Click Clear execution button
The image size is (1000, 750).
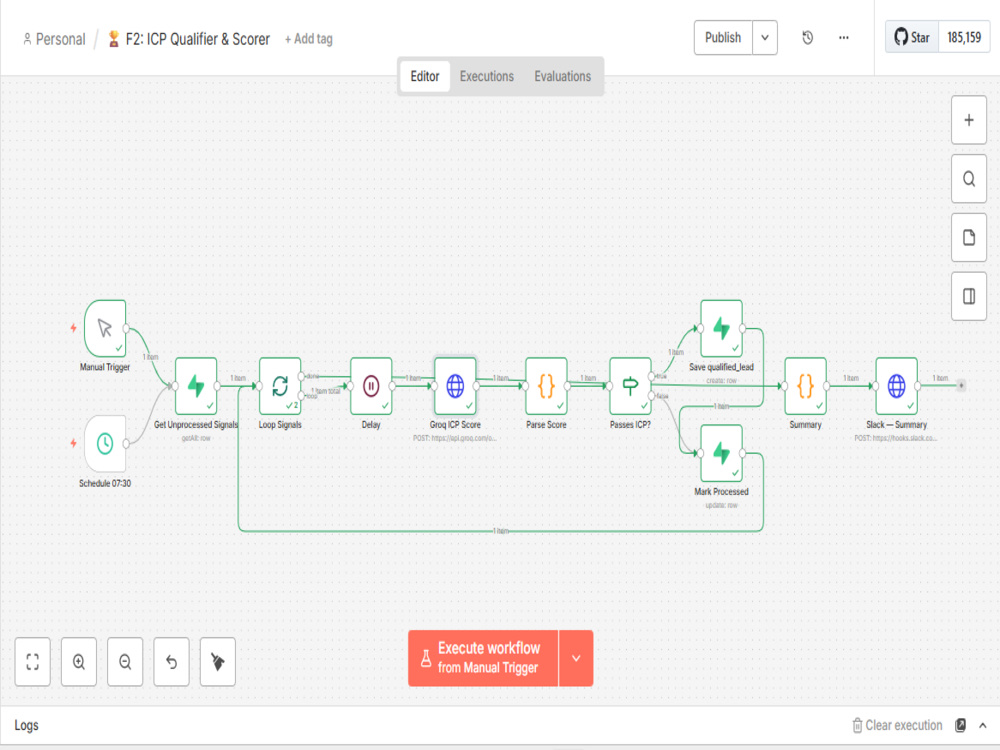[897, 725]
